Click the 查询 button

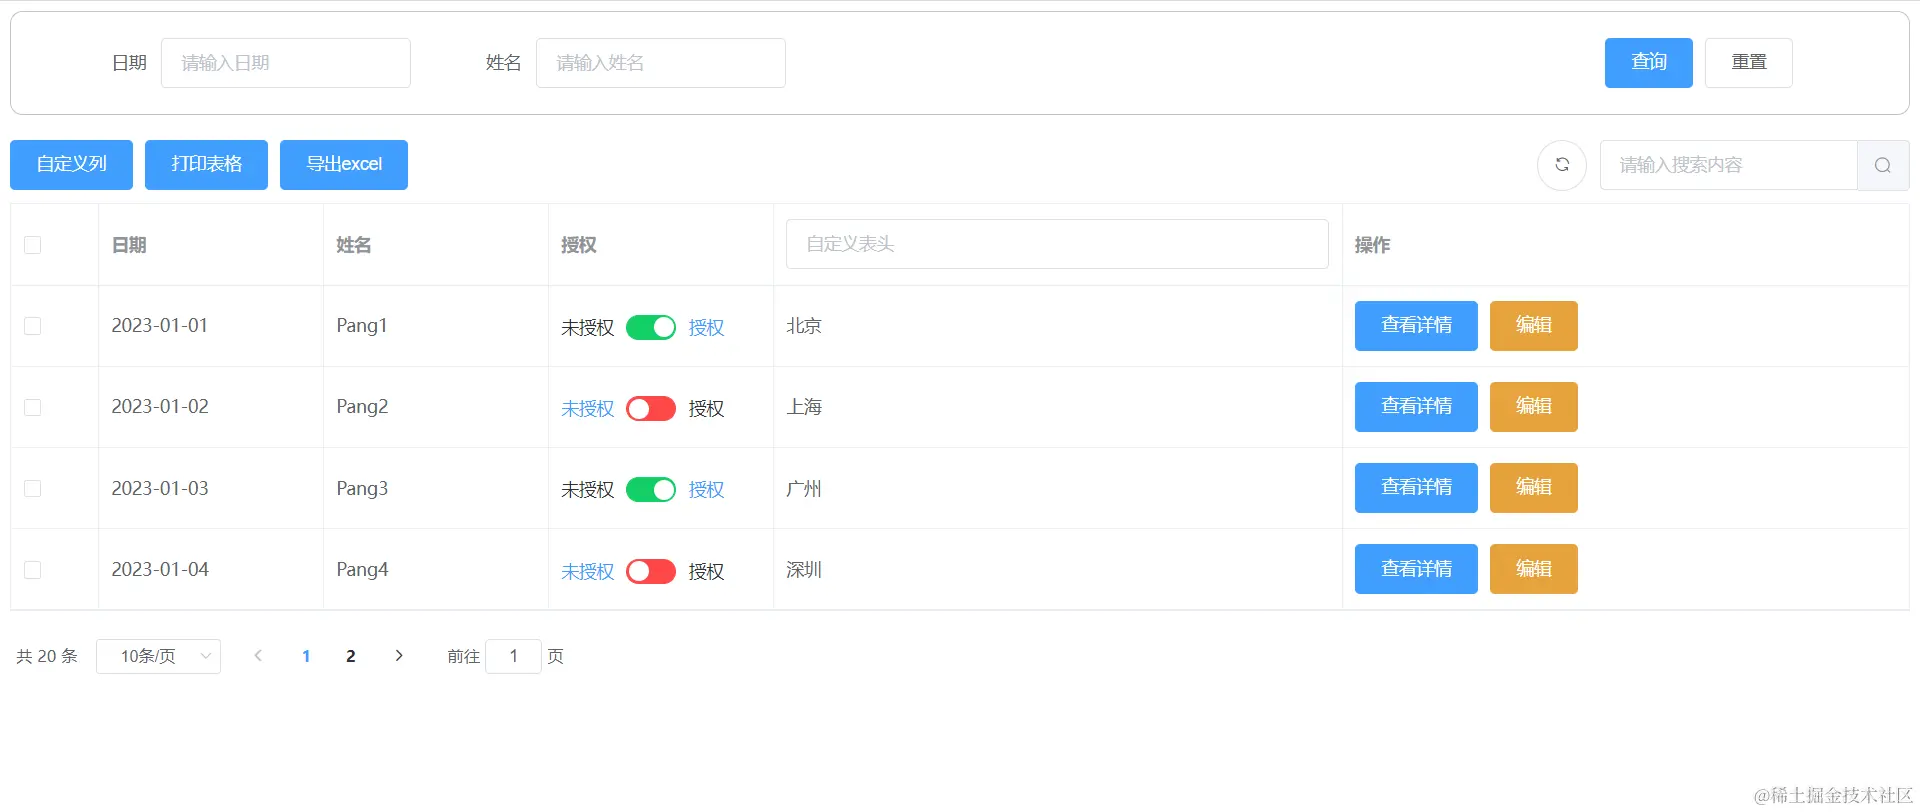tap(1649, 63)
